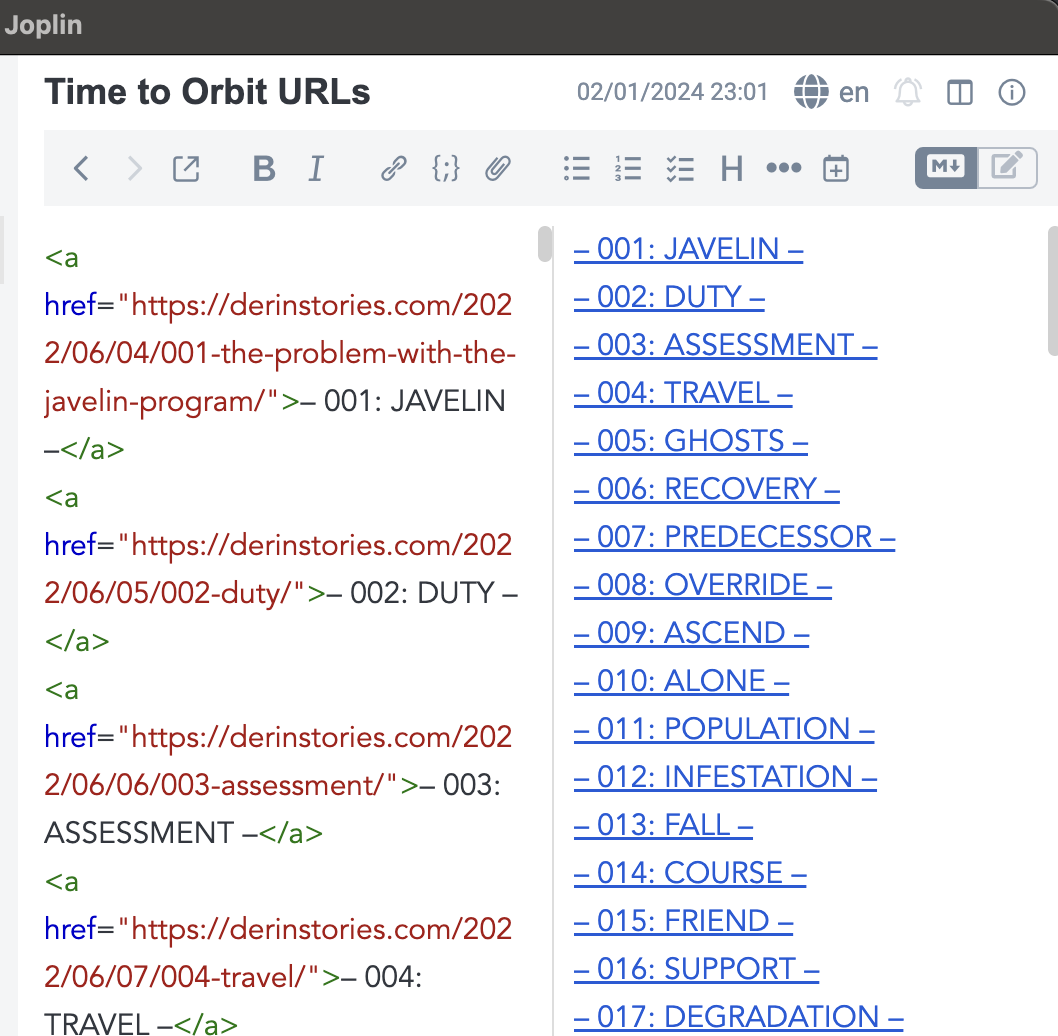Open the 010: ALONE link

coord(681,680)
